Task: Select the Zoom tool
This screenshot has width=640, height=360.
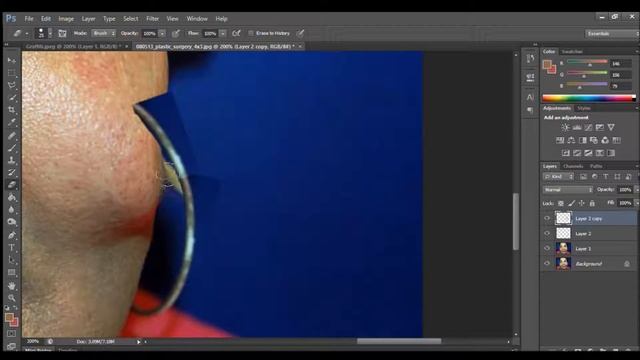Action: (x=12, y=298)
